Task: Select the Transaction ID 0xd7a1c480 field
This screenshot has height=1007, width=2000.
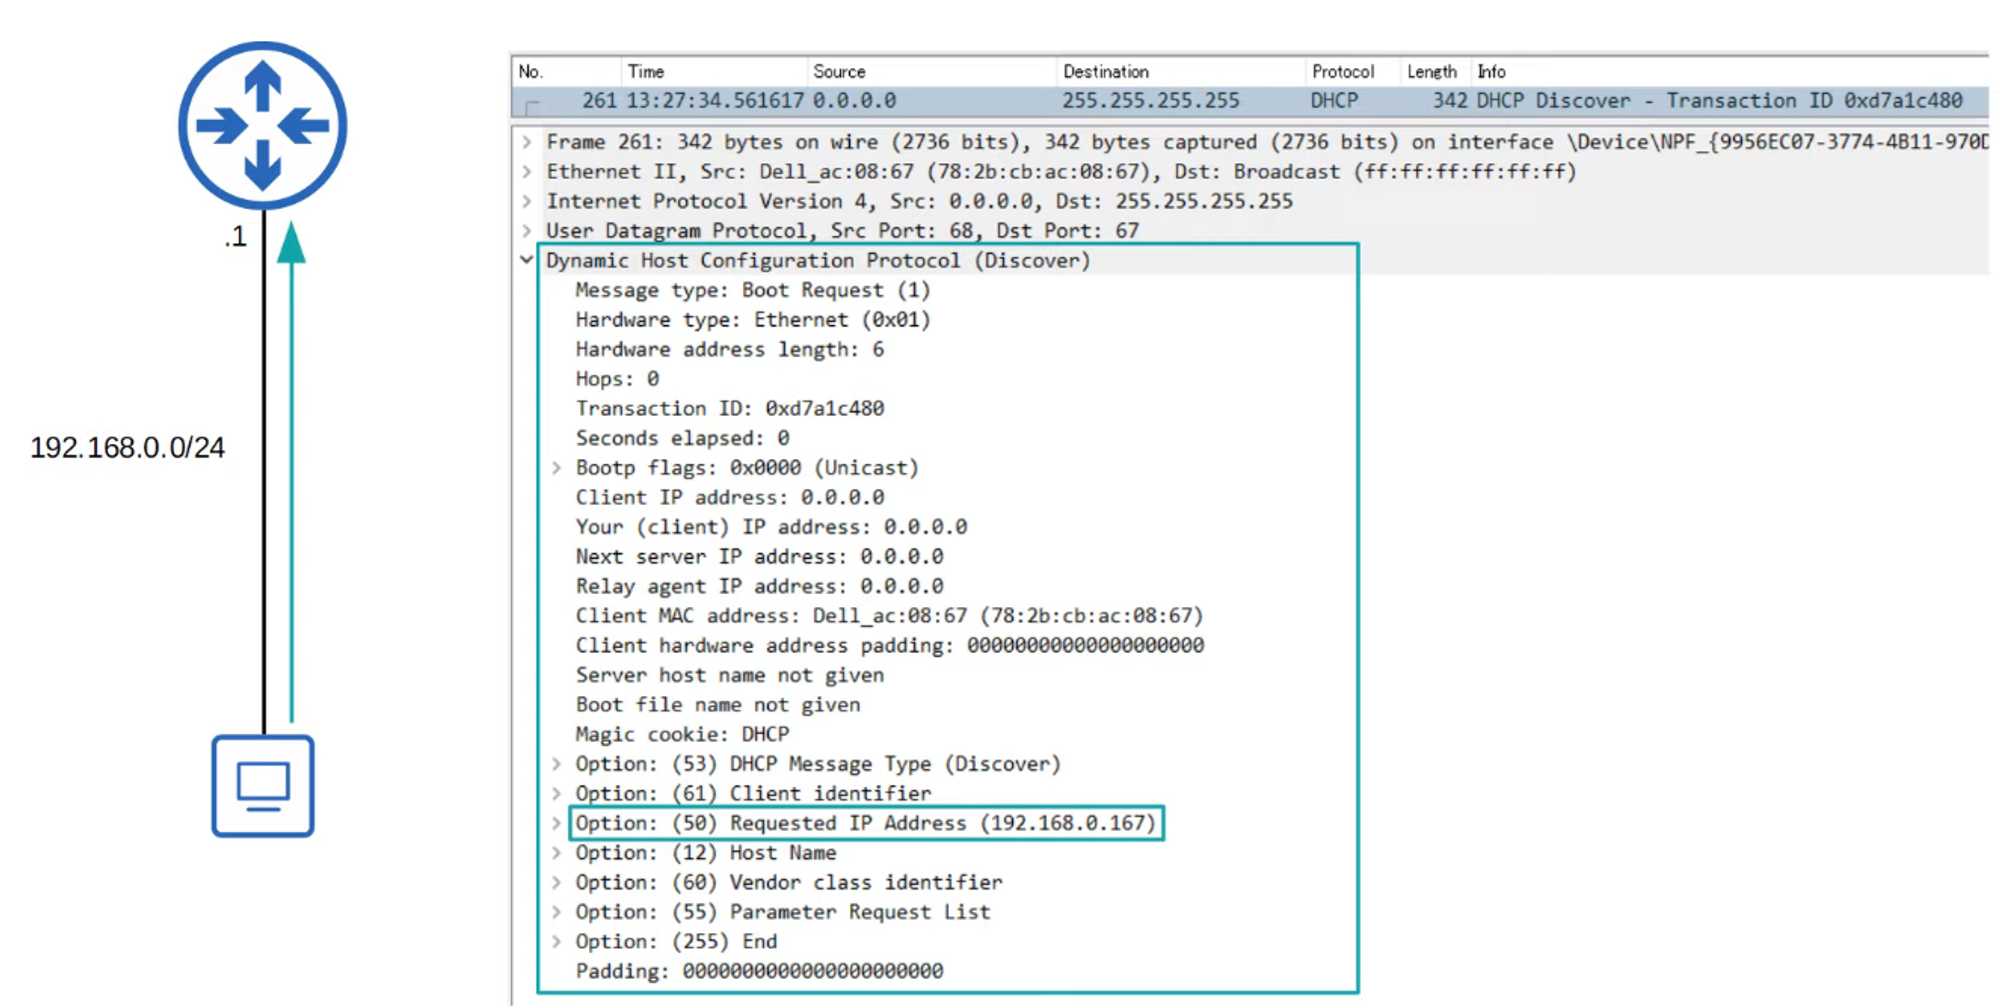Action: tap(729, 409)
